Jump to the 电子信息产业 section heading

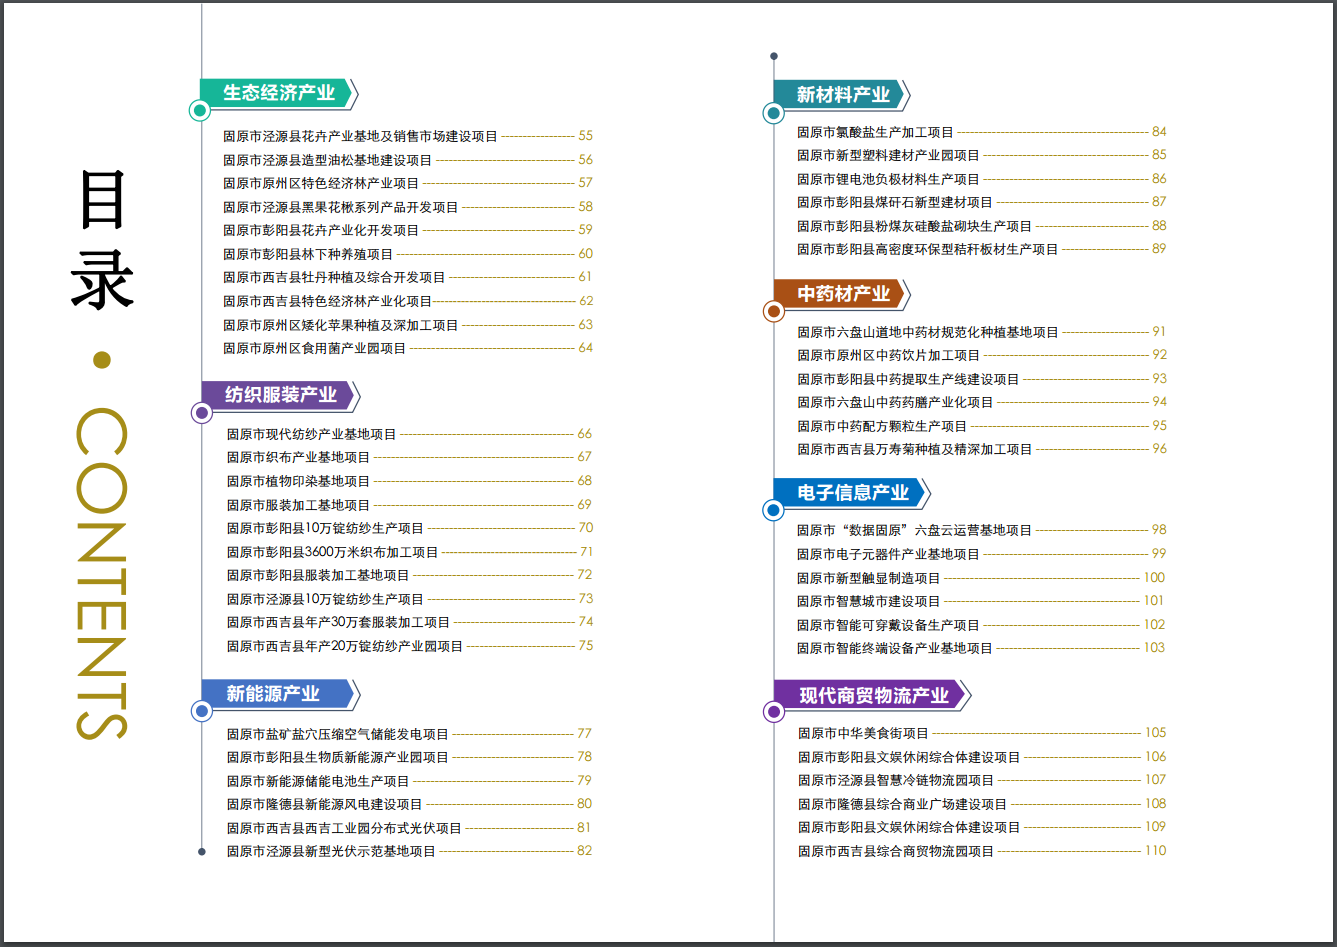click(x=852, y=493)
